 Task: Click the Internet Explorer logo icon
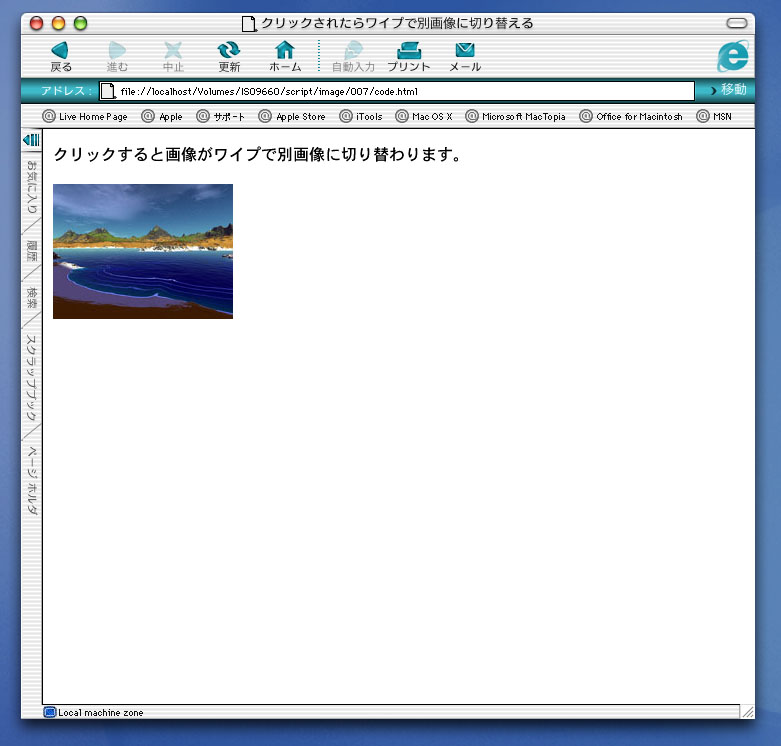[733, 56]
